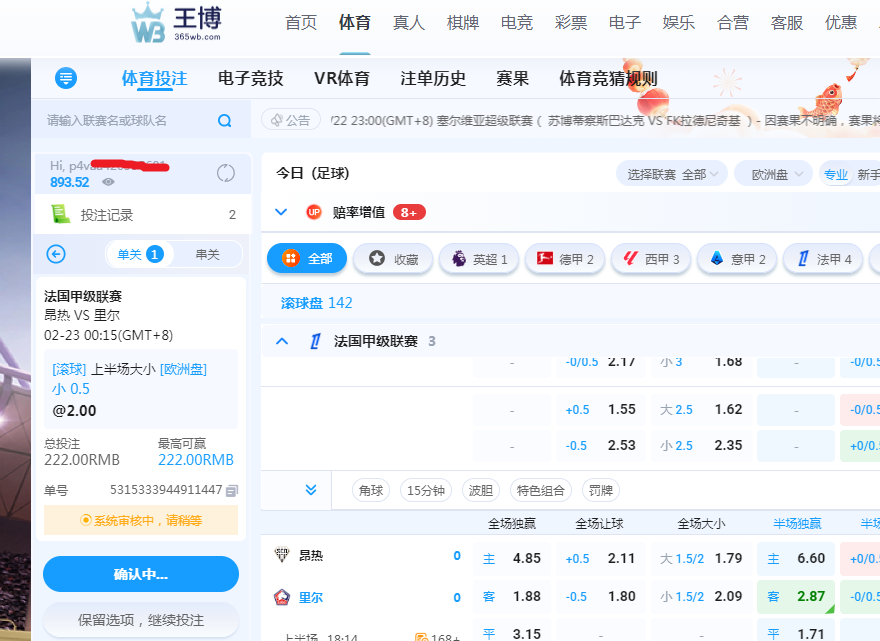Open the 收藏 star favorites filter
The height and width of the screenshot is (641, 880).
pyautogui.click(x=393, y=258)
